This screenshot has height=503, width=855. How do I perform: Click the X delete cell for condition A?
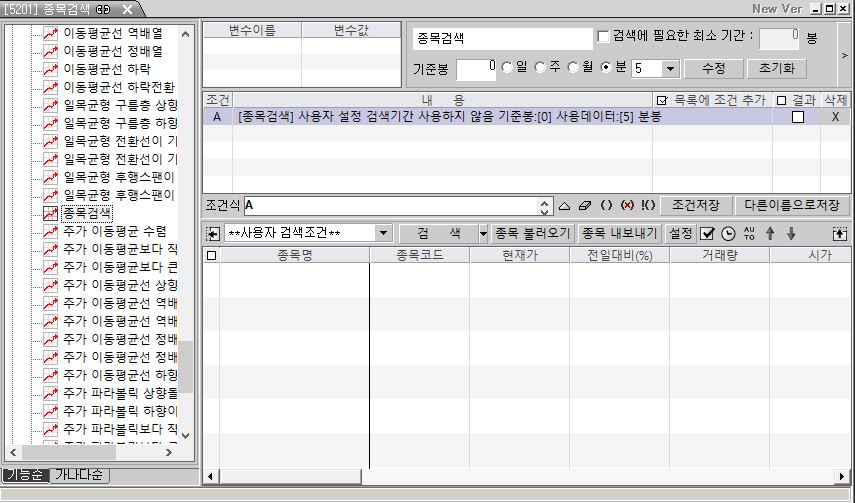pyautogui.click(x=835, y=117)
